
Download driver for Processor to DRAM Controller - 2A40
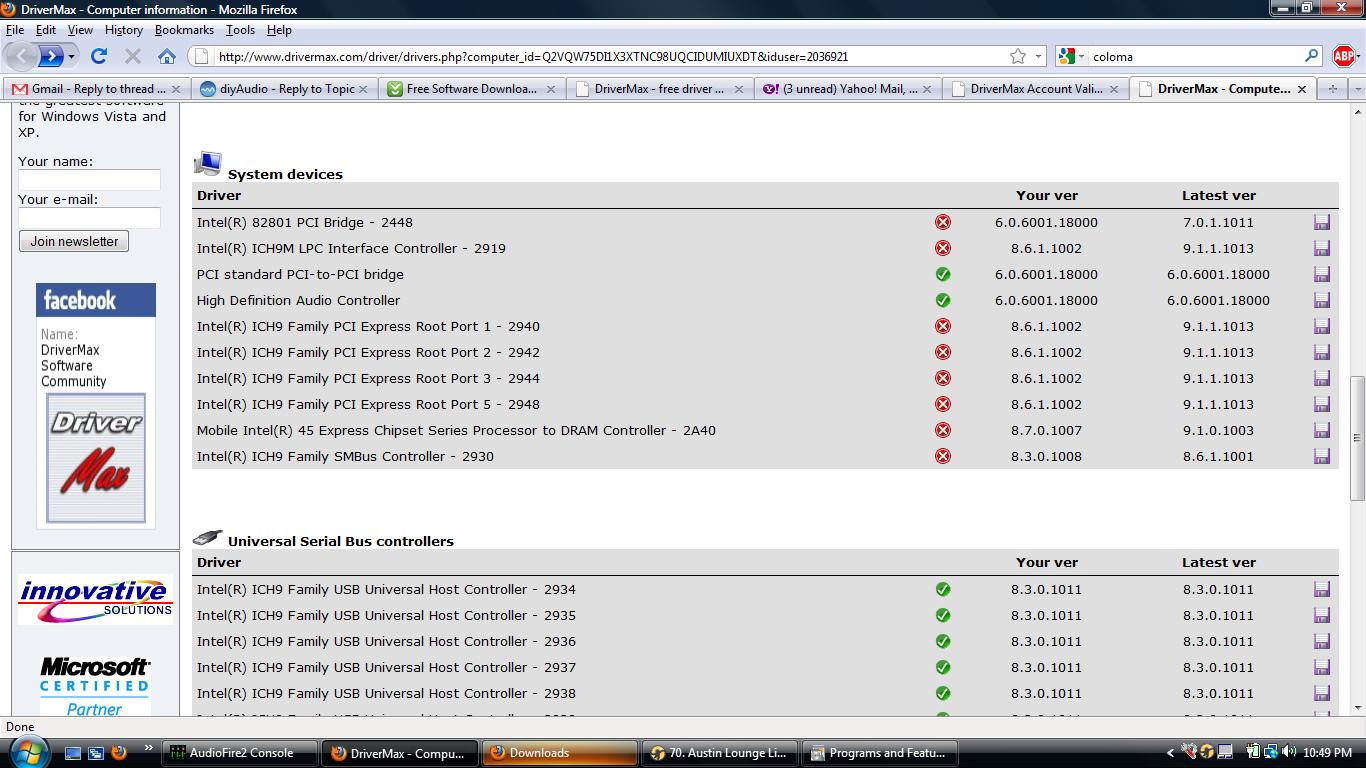click(x=1321, y=430)
